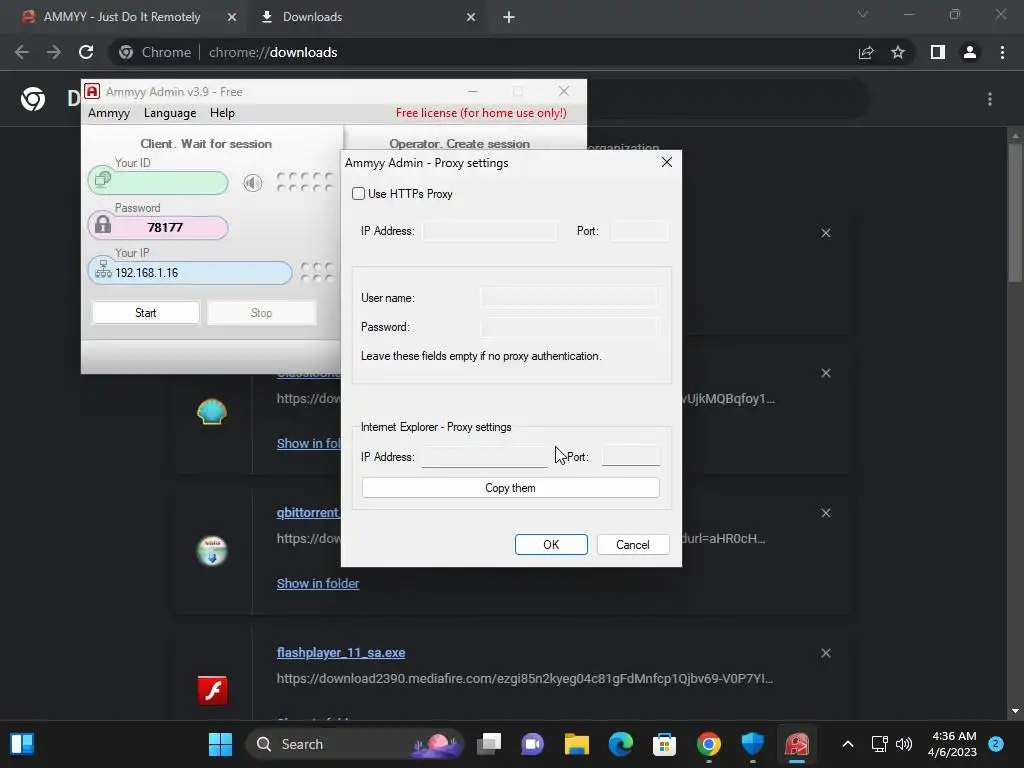Cancel the Proxy settings dialog
1024x768 pixels.
(632, 545)
